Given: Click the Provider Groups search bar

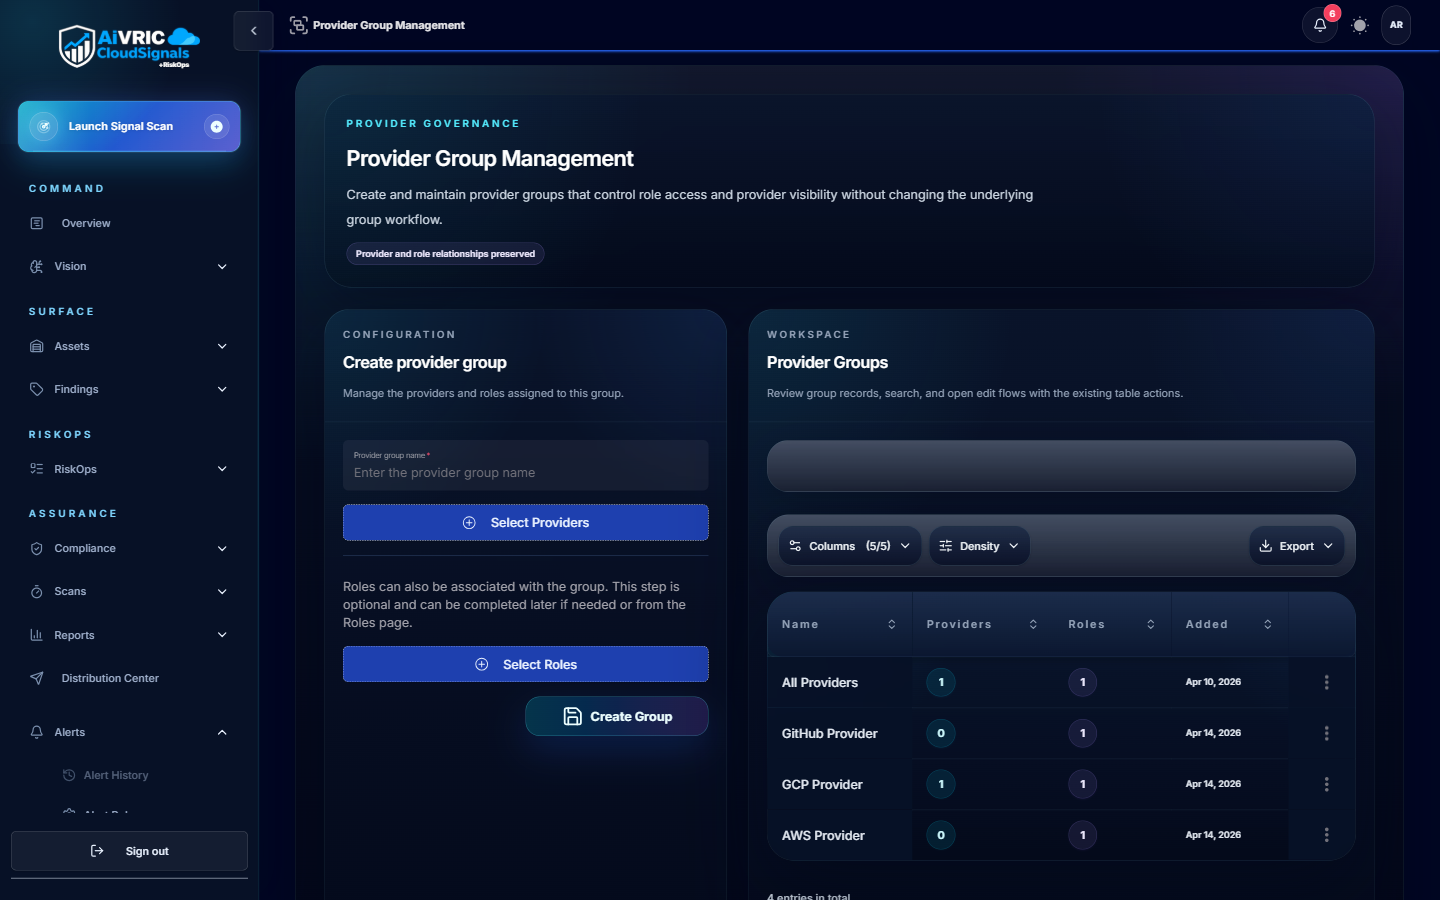Looking at the screenshot, I should [1061, 466].
